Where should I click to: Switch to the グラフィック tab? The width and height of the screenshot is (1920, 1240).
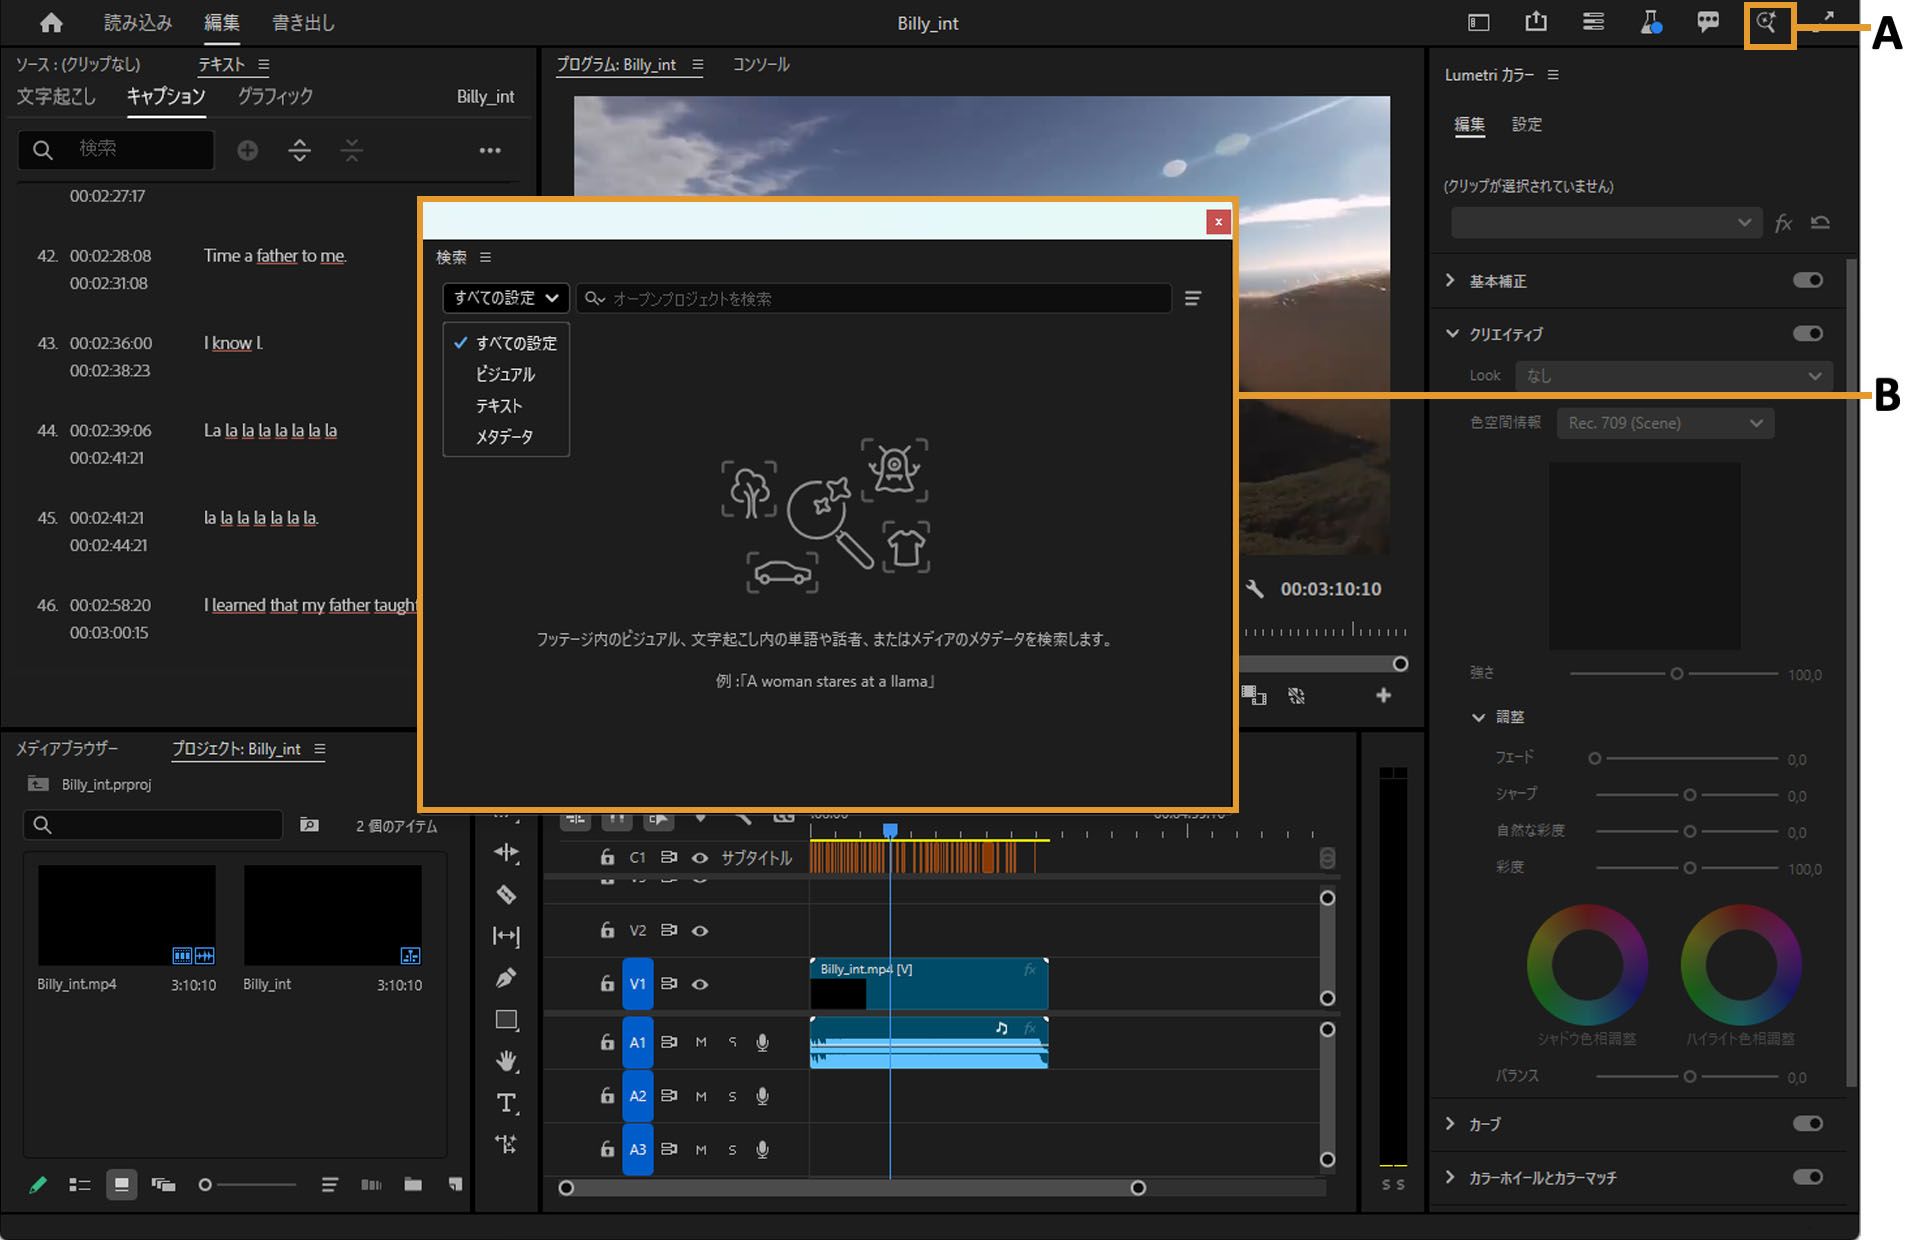click(274, 97)
